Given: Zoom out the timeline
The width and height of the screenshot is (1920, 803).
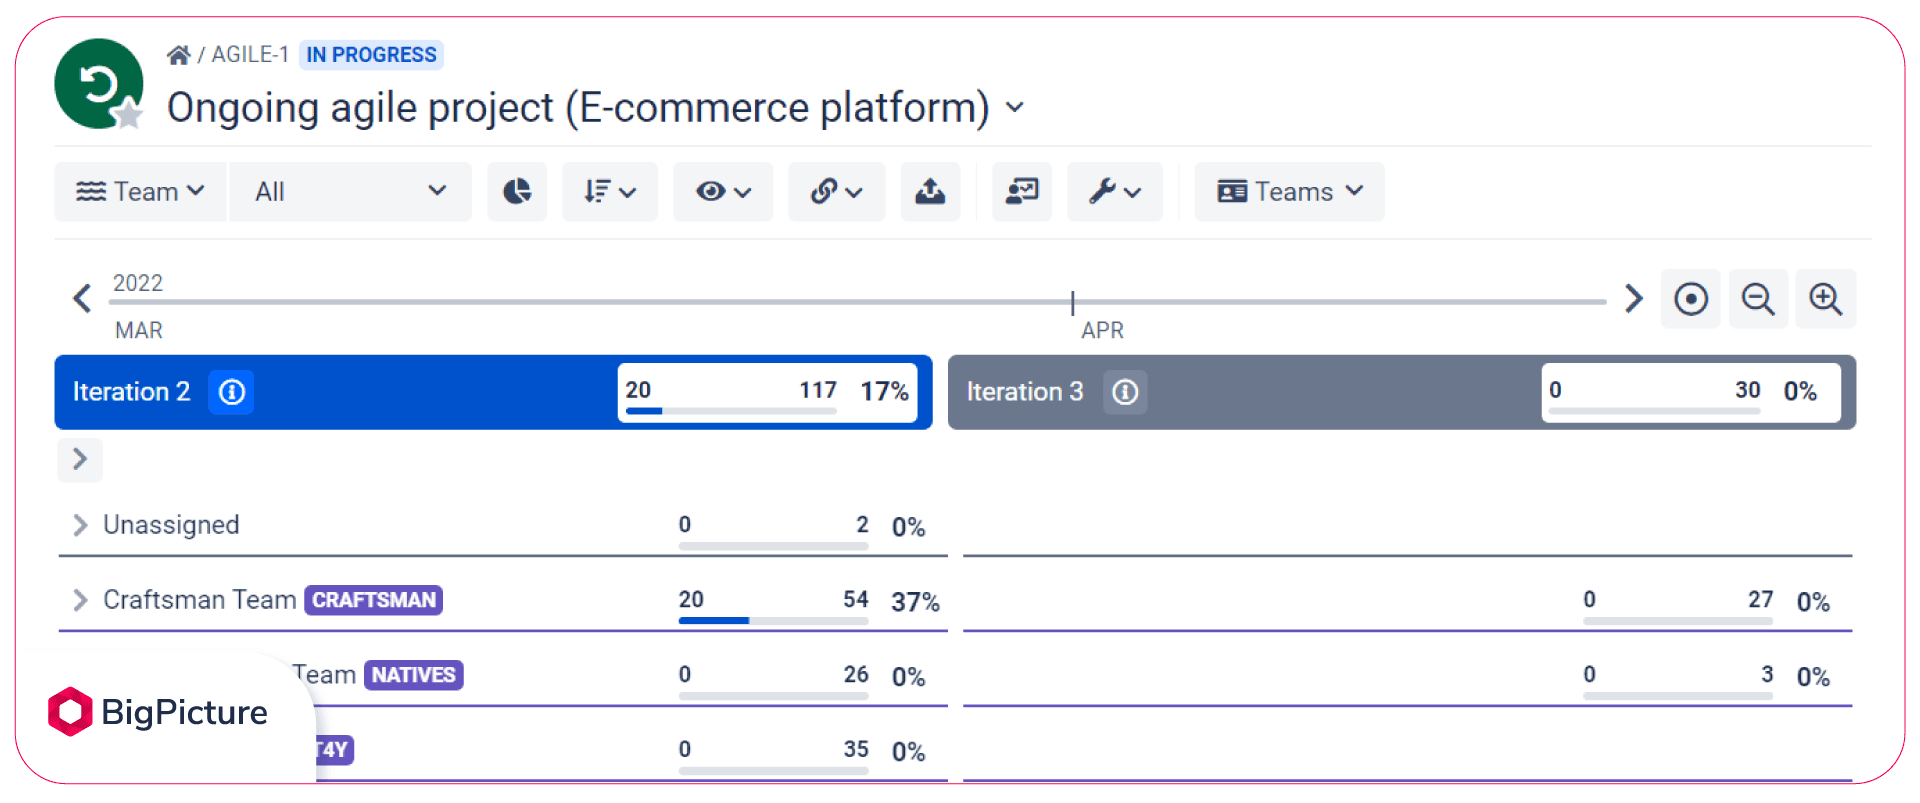Looking at the screenshot, I should point(1758,298).
